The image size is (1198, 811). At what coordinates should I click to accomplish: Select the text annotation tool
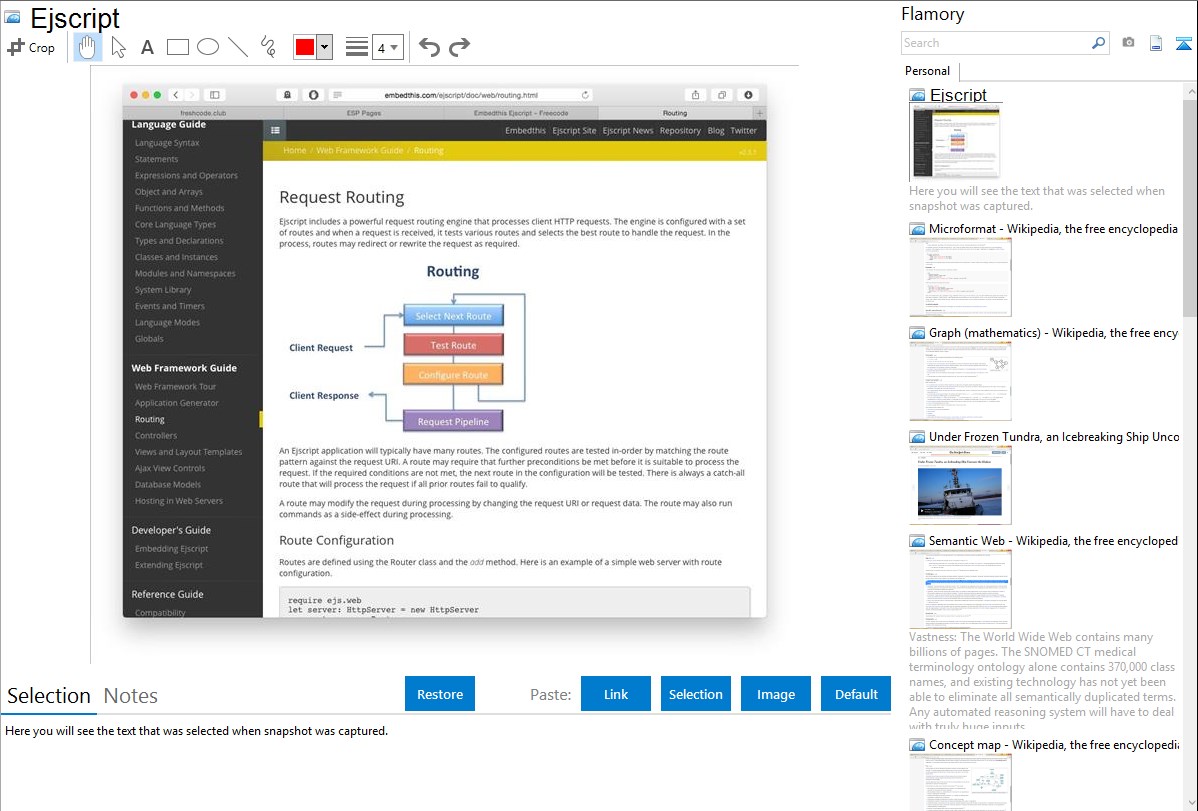pos(147,47)
